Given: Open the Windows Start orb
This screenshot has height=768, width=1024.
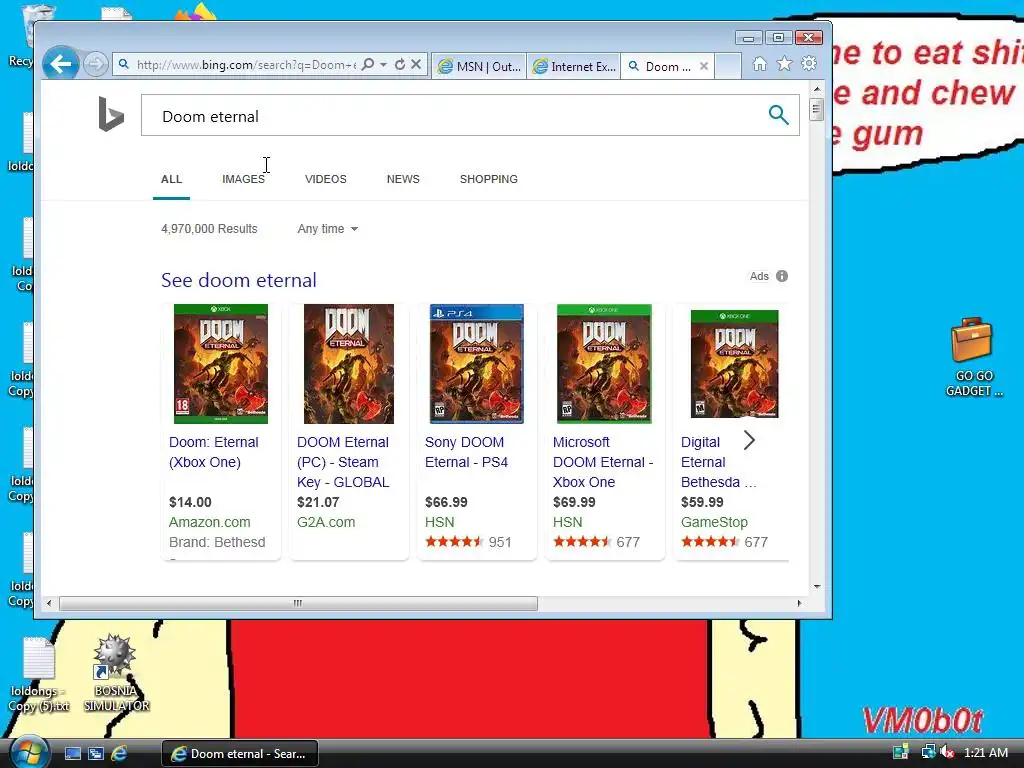Looking at the screenshot, I should (29, 752).
